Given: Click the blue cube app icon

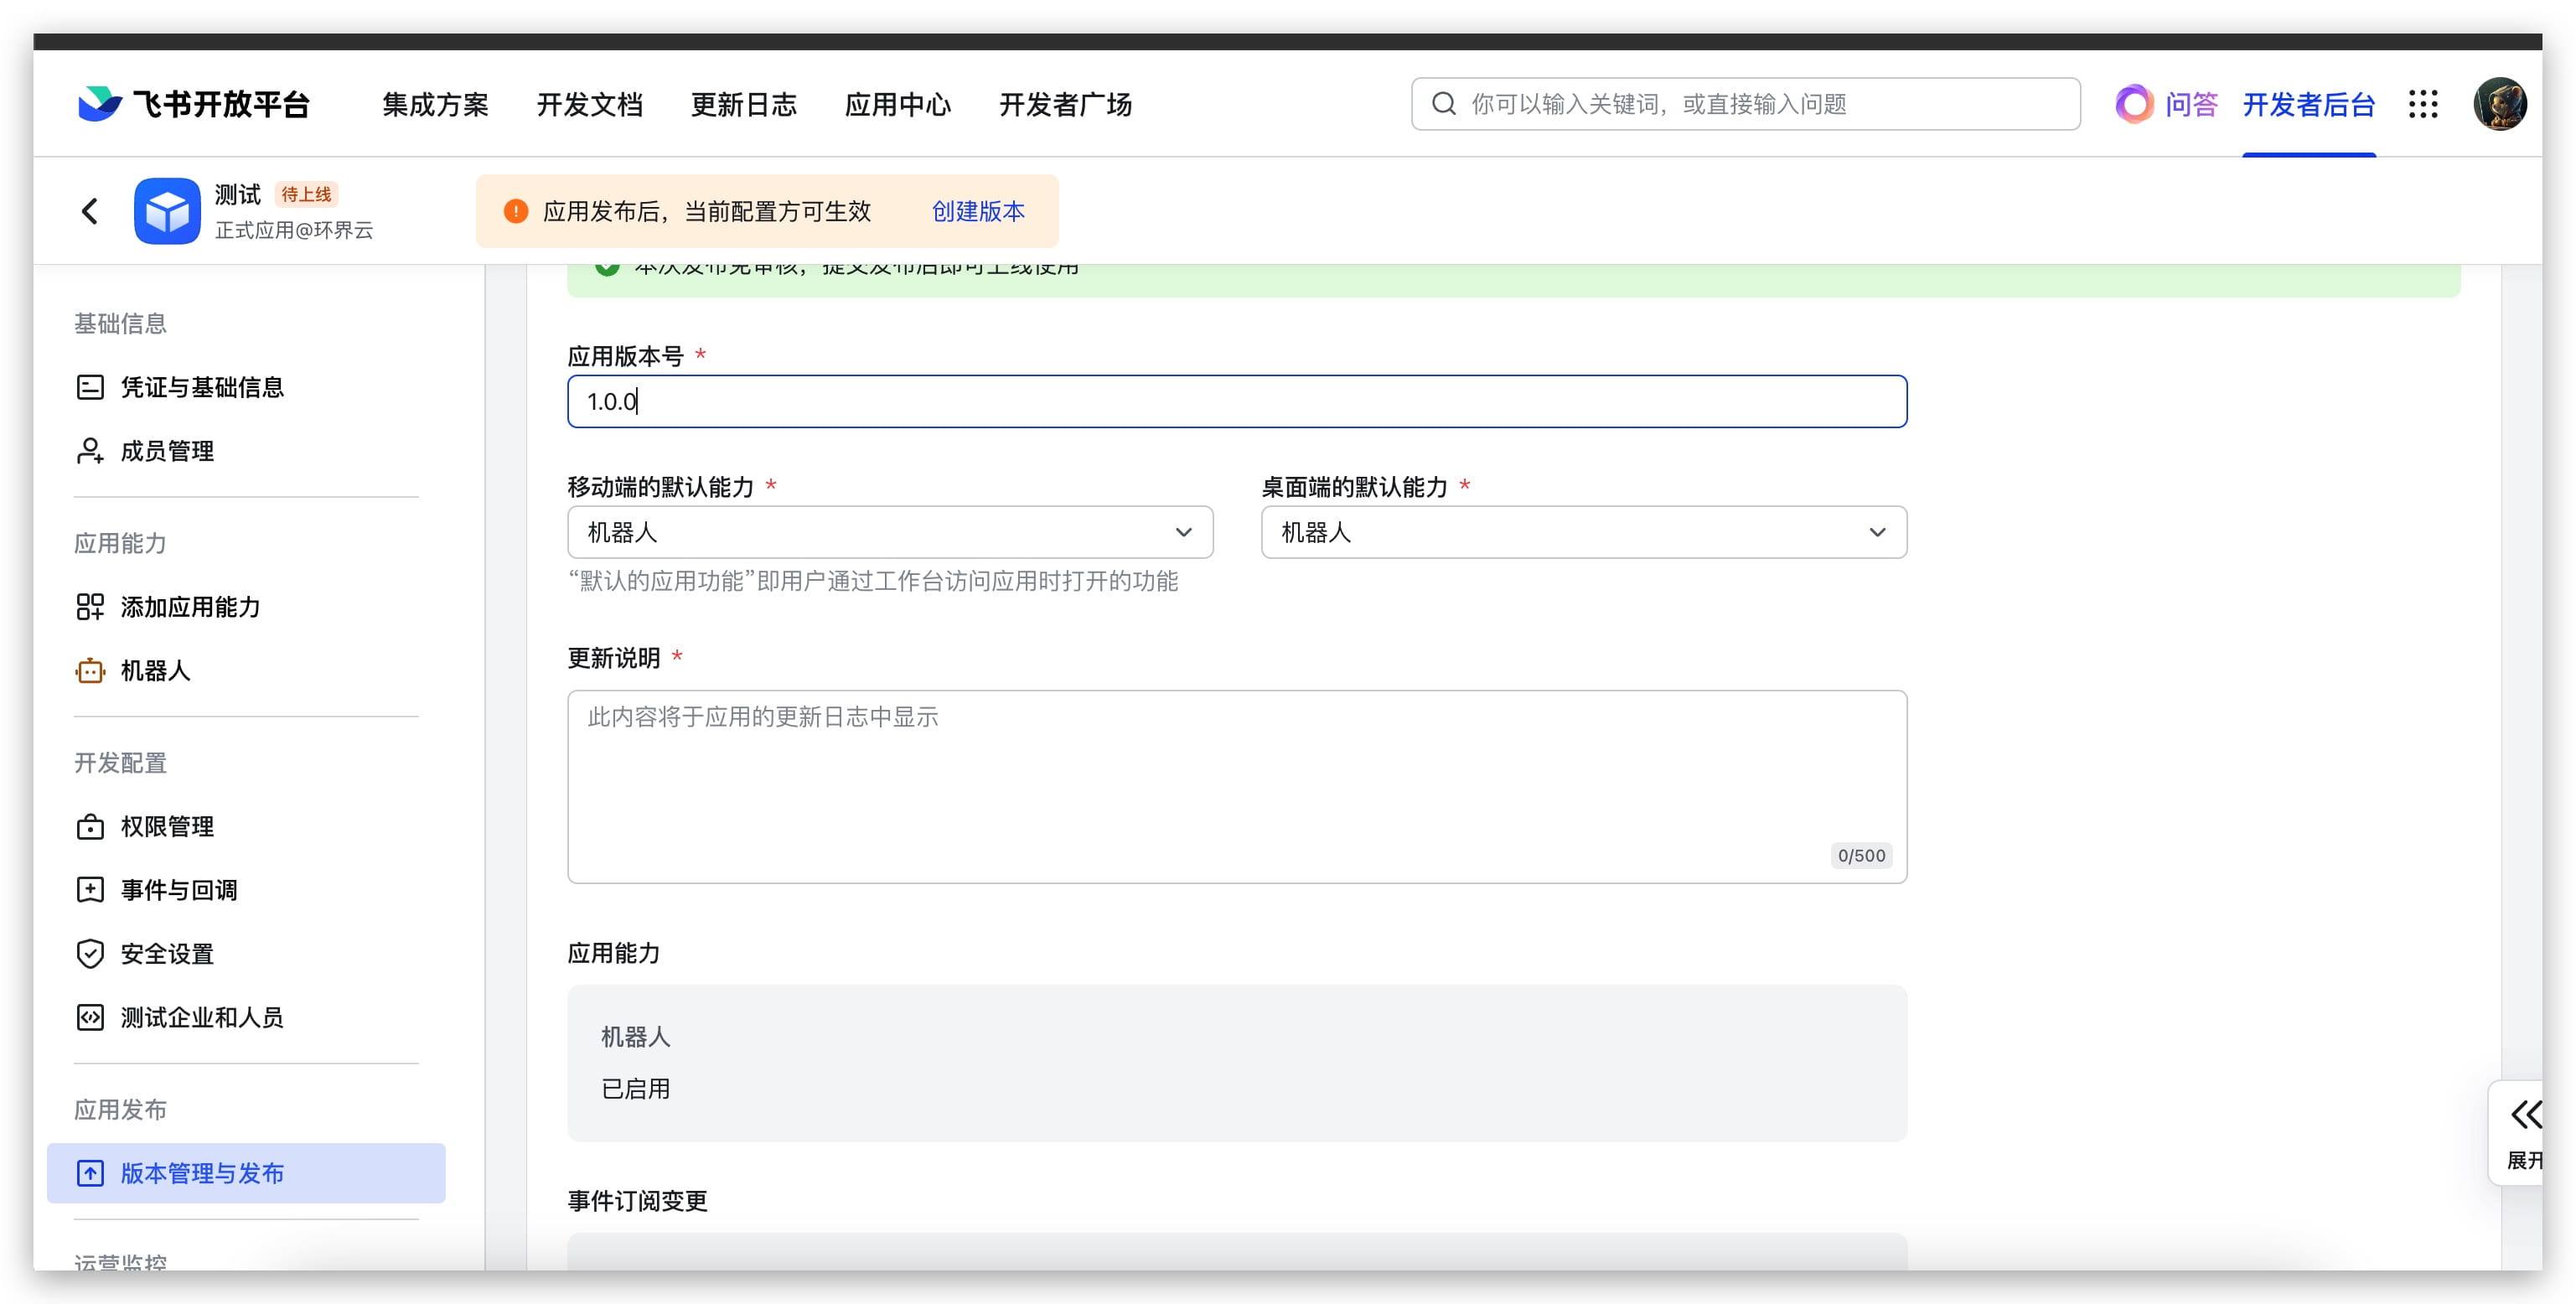Looking at the screenshot, I should [167, 211].
